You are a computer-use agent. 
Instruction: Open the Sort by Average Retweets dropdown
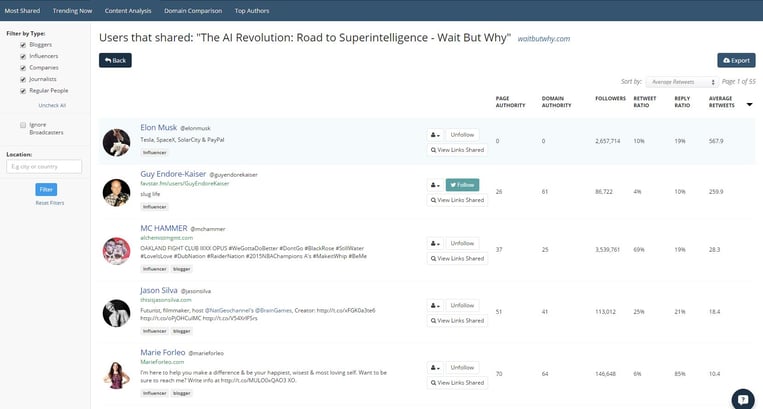click(683, 82)
